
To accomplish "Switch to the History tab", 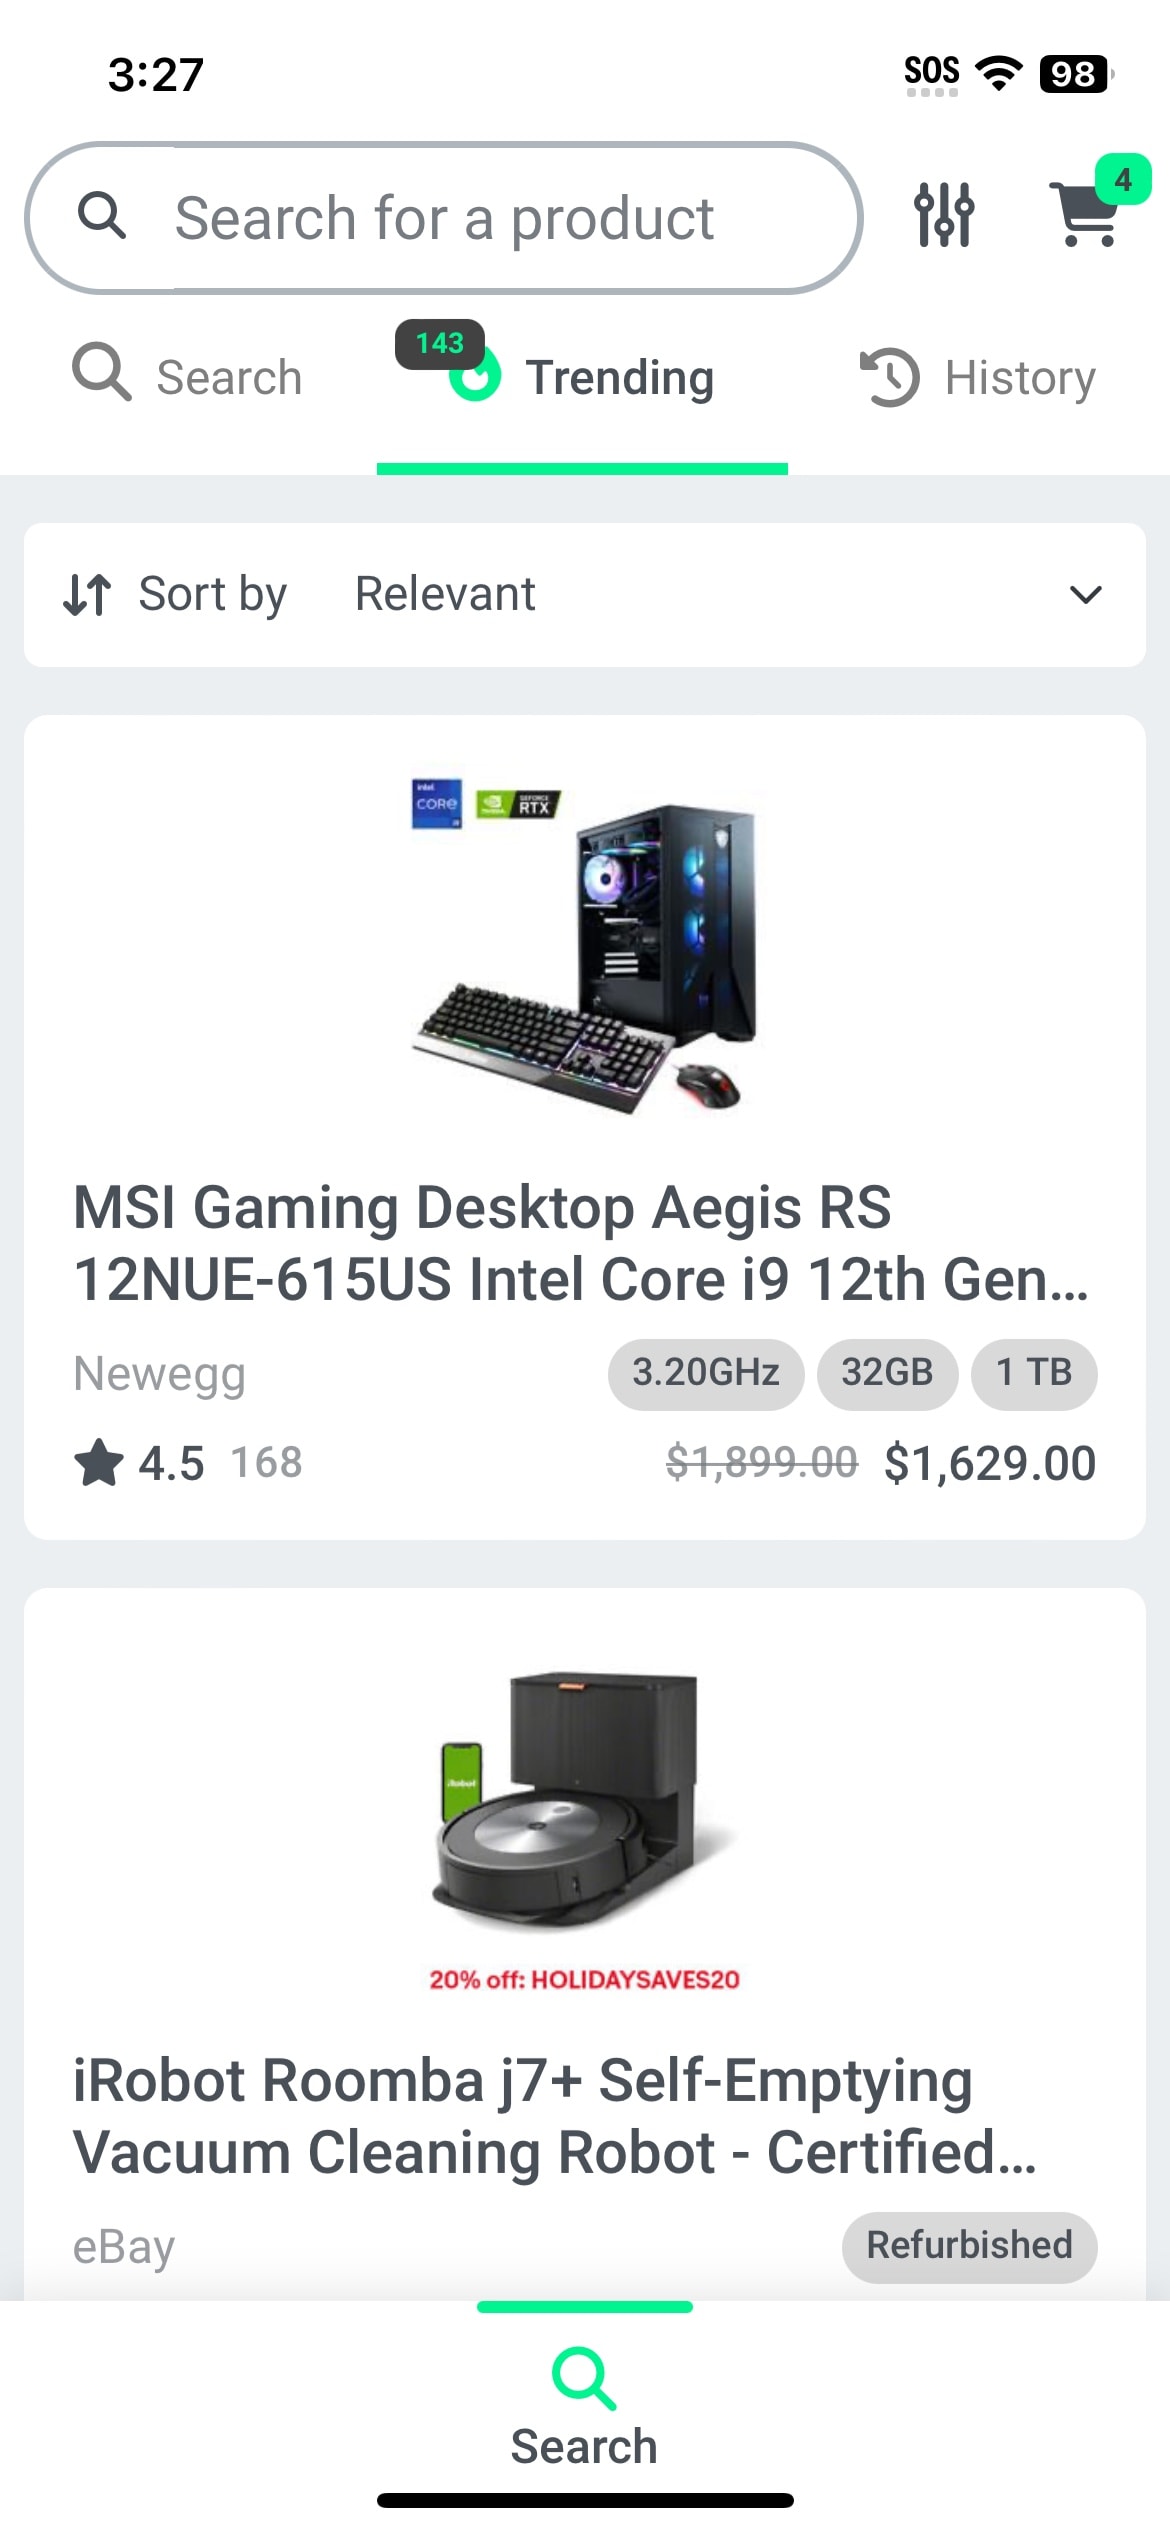I will click(978, 378).
